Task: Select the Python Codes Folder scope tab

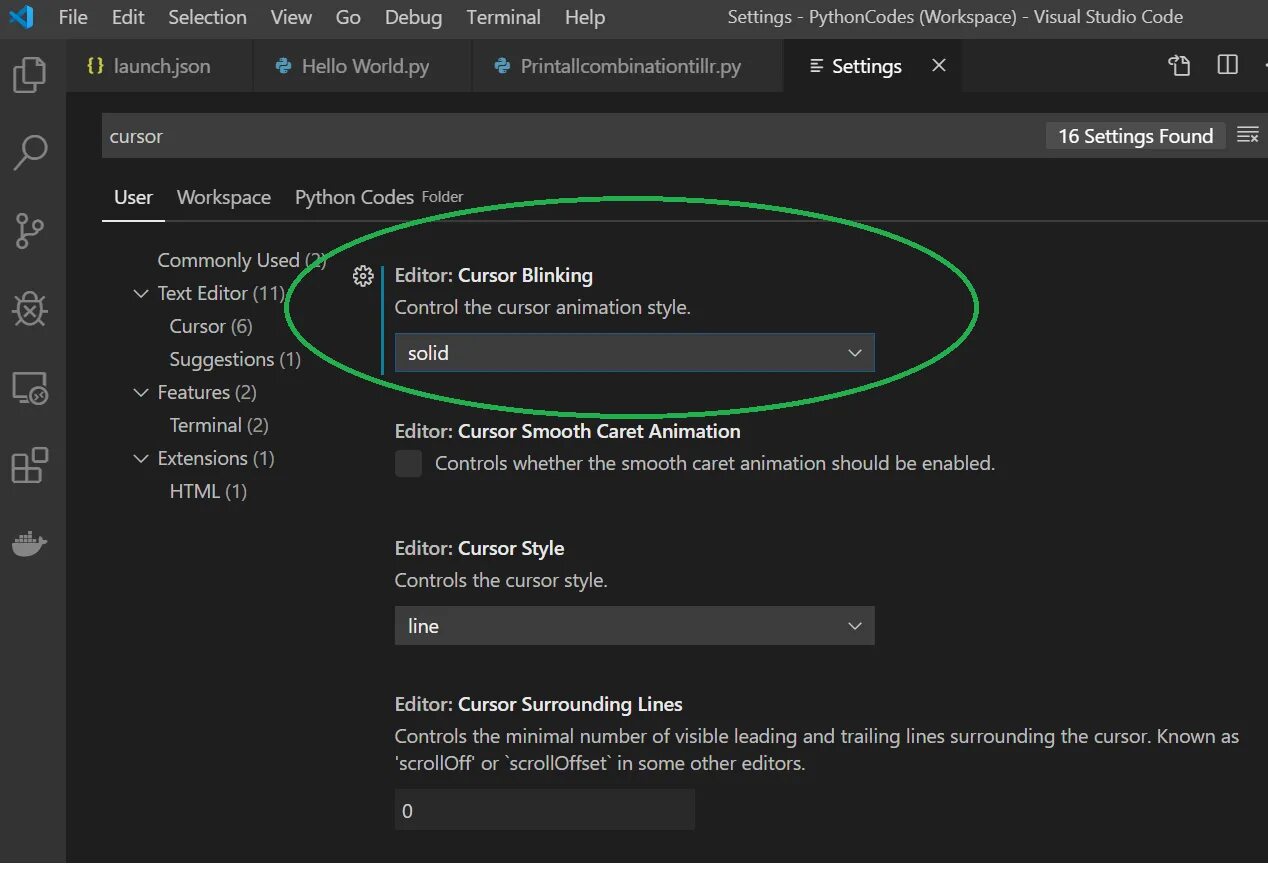Action: pos(379,197)
